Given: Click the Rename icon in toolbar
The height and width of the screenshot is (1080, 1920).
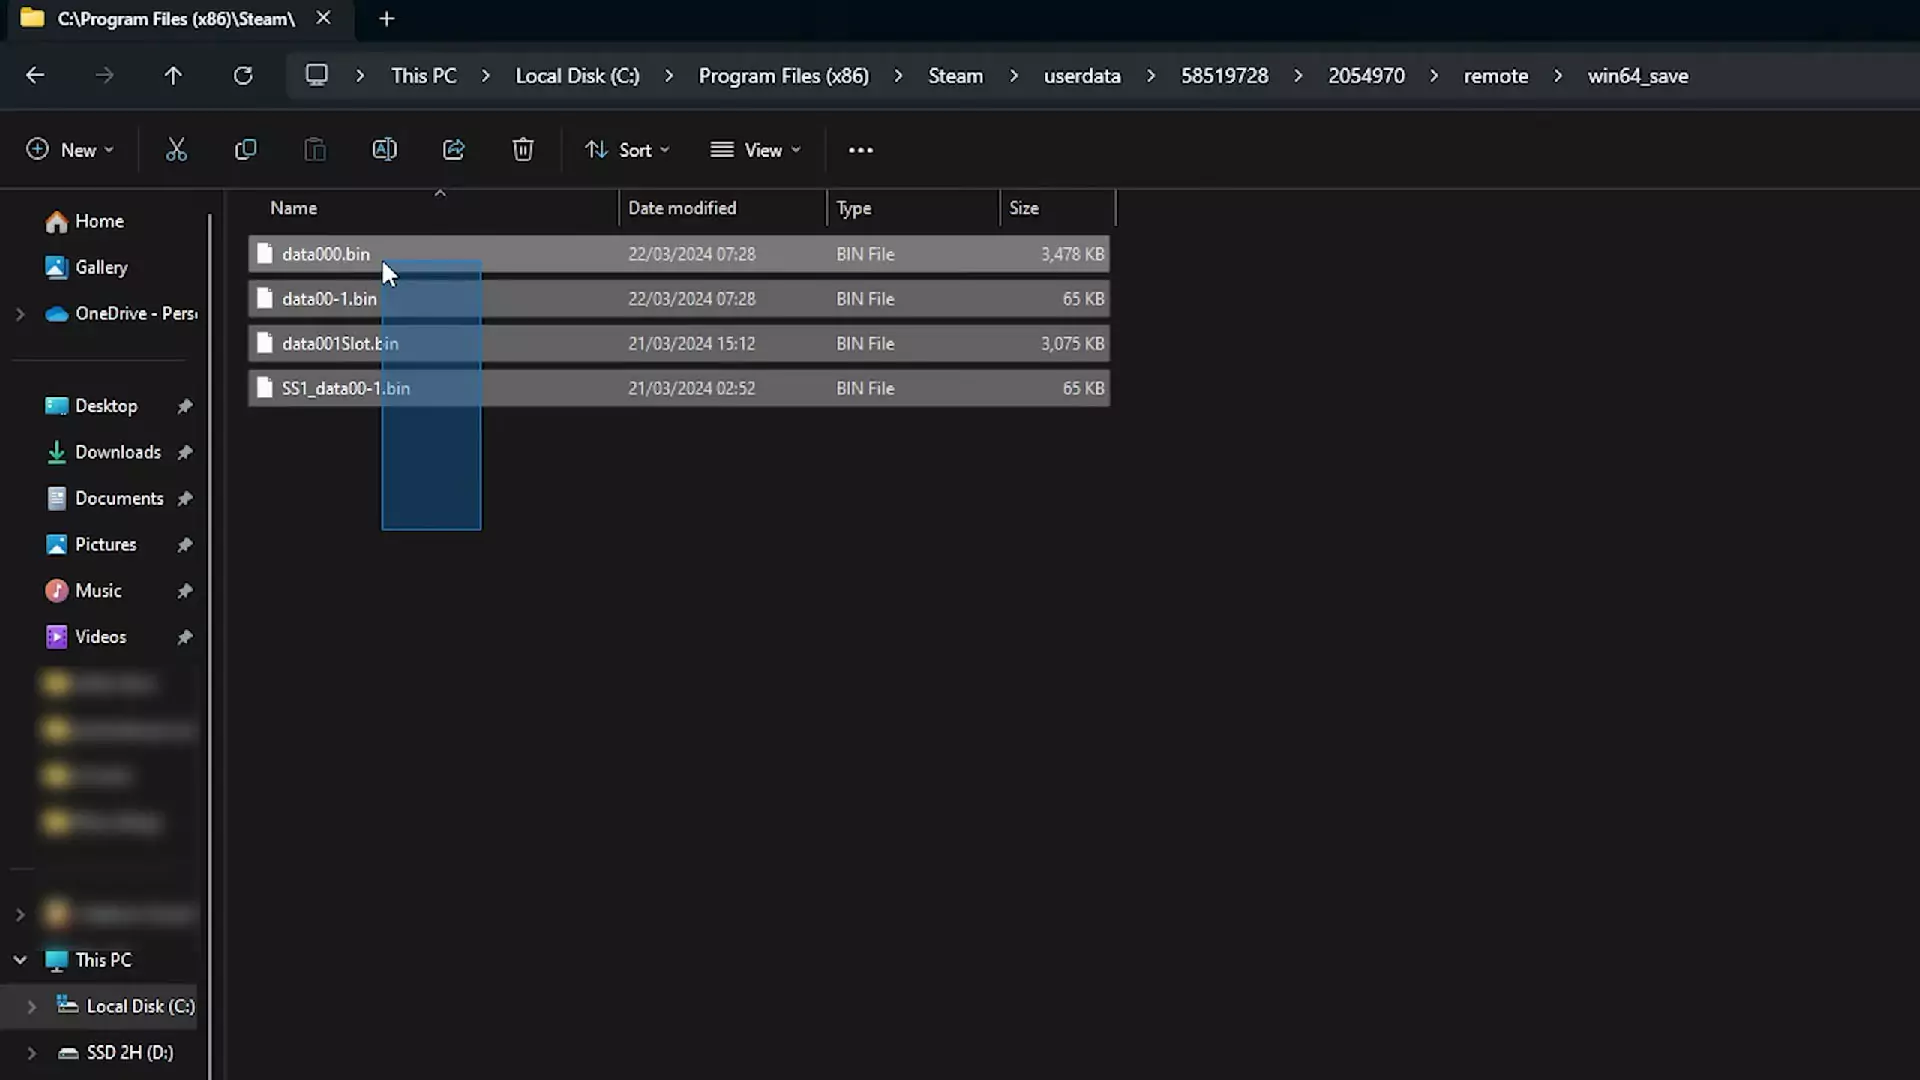Looking at the screenshot, I should (384, 149).
